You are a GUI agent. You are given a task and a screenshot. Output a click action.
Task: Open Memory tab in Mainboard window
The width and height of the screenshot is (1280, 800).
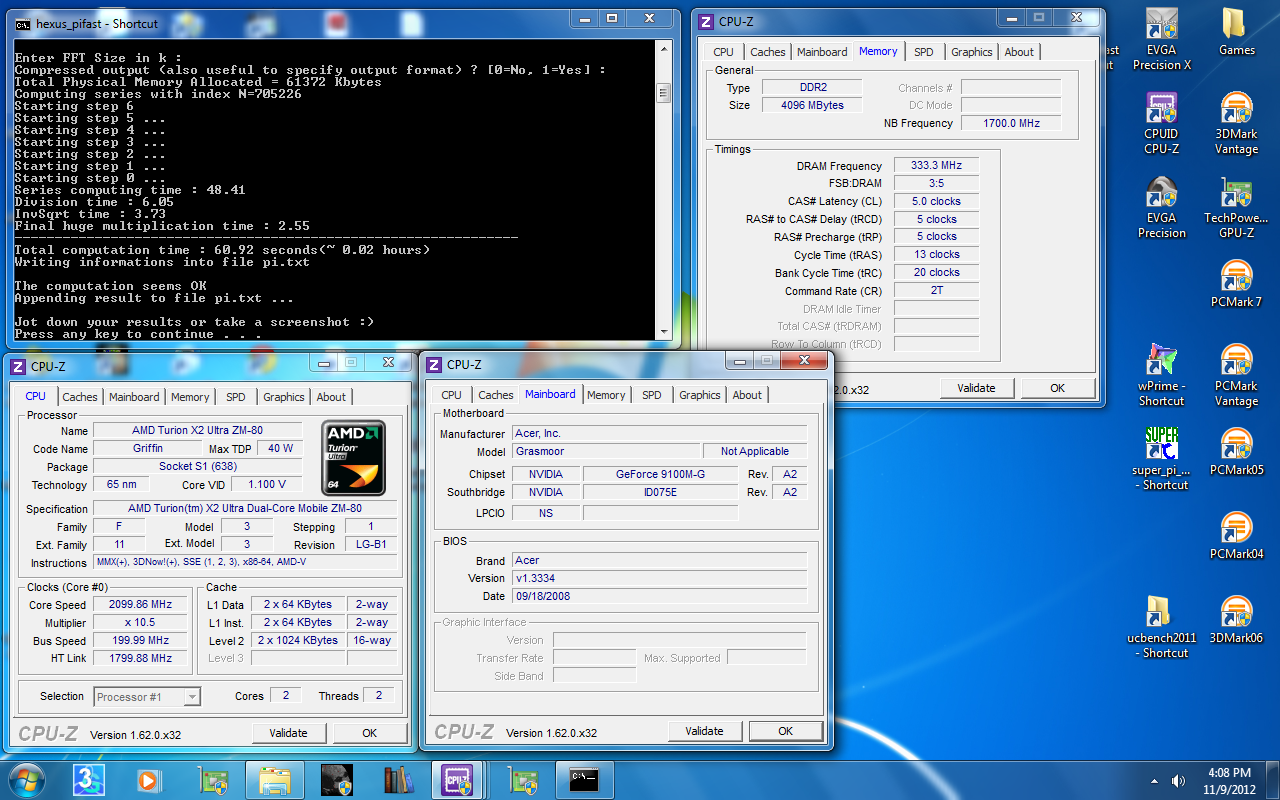coord(606,395)
